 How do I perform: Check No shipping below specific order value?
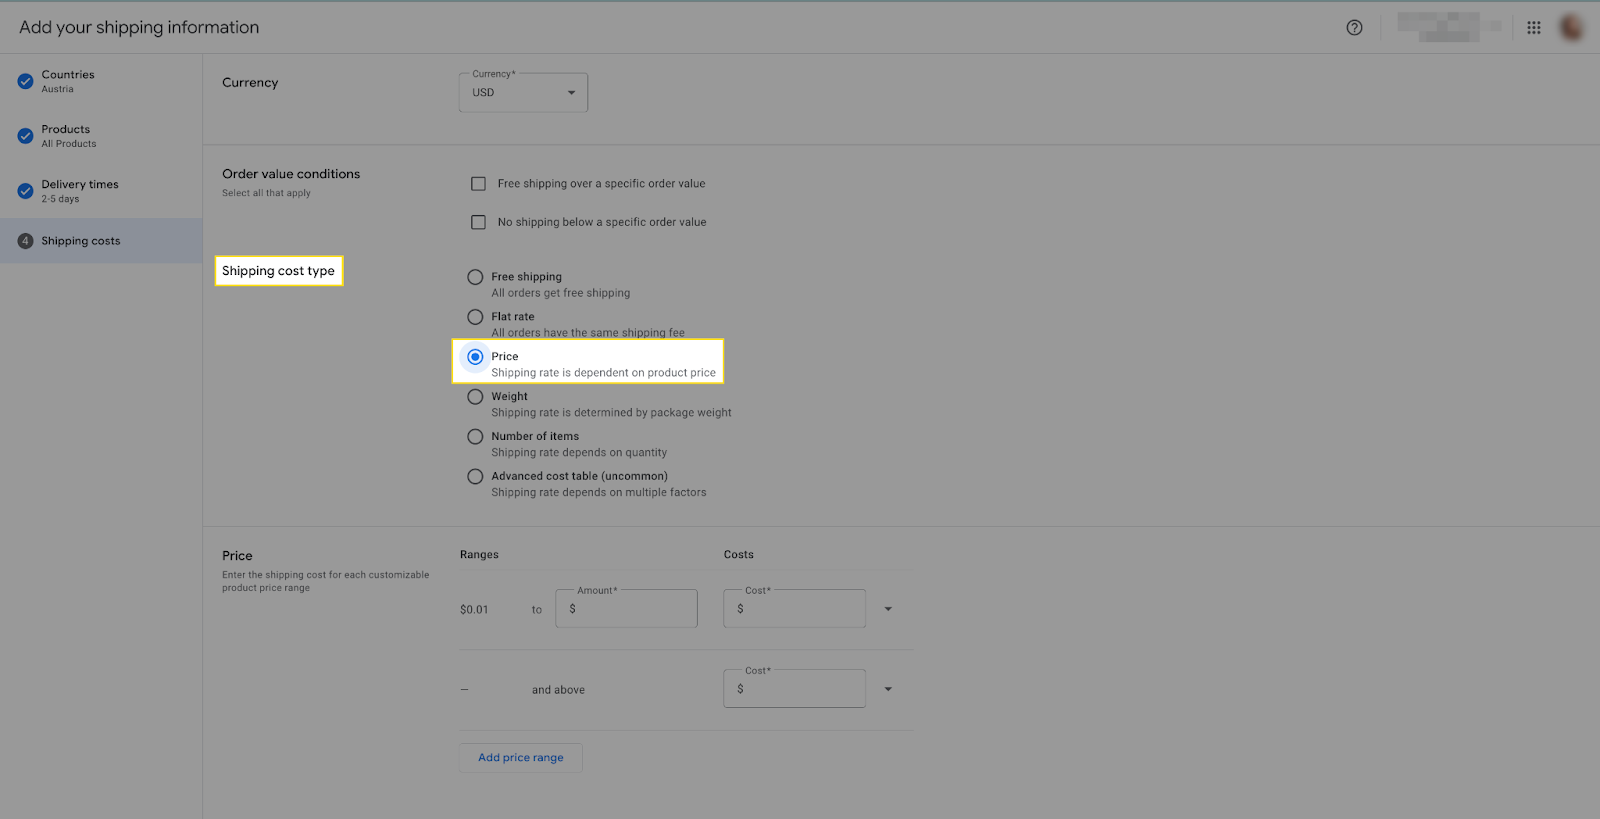coord(478,222)
